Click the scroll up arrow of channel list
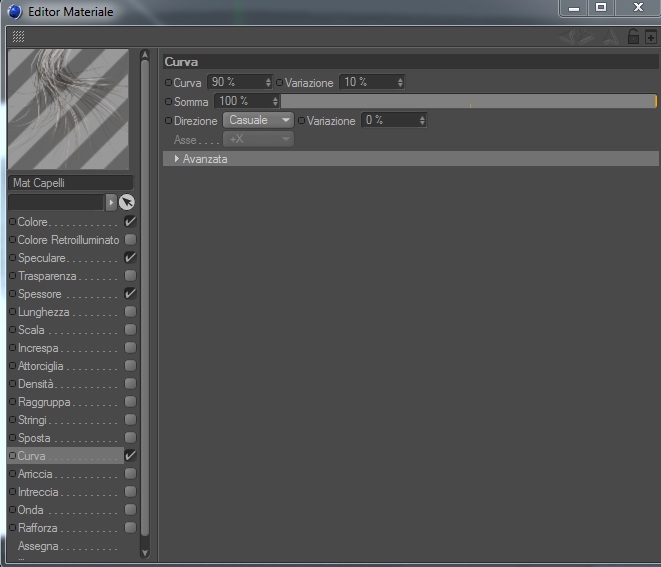 point(145,55)
